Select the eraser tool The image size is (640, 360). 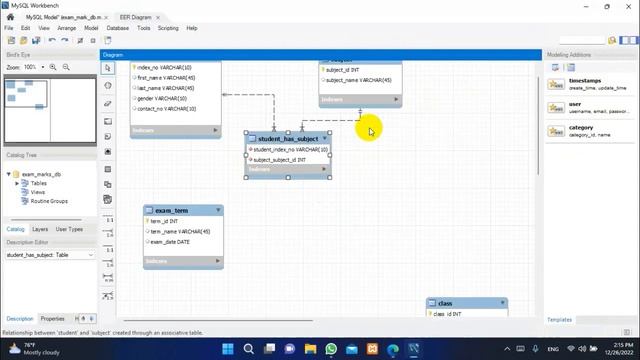(108, 104)
